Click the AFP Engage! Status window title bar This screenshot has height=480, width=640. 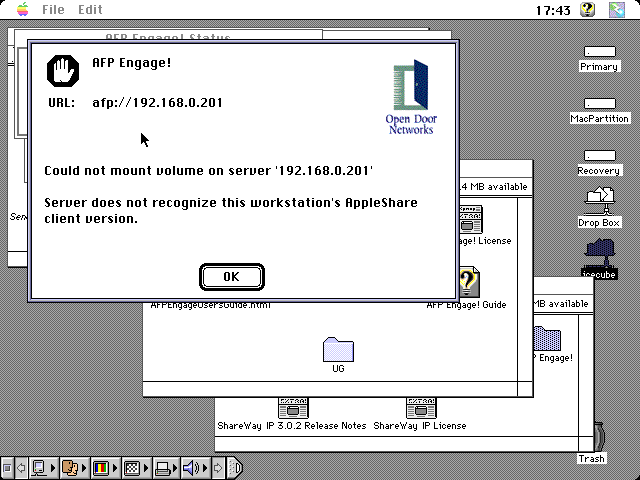coord(168,36)
